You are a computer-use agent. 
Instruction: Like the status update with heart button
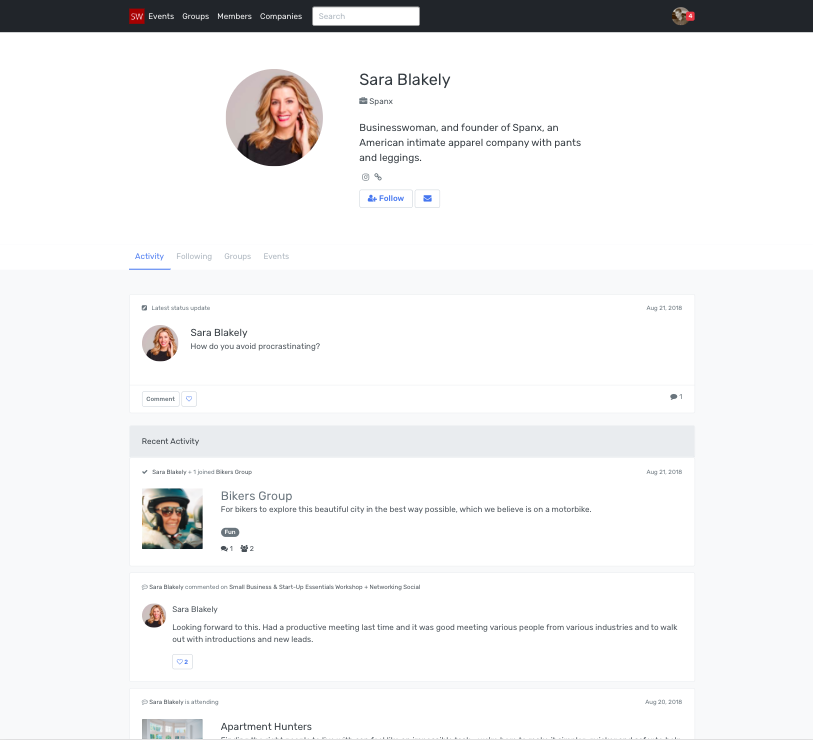pos(189,399)
